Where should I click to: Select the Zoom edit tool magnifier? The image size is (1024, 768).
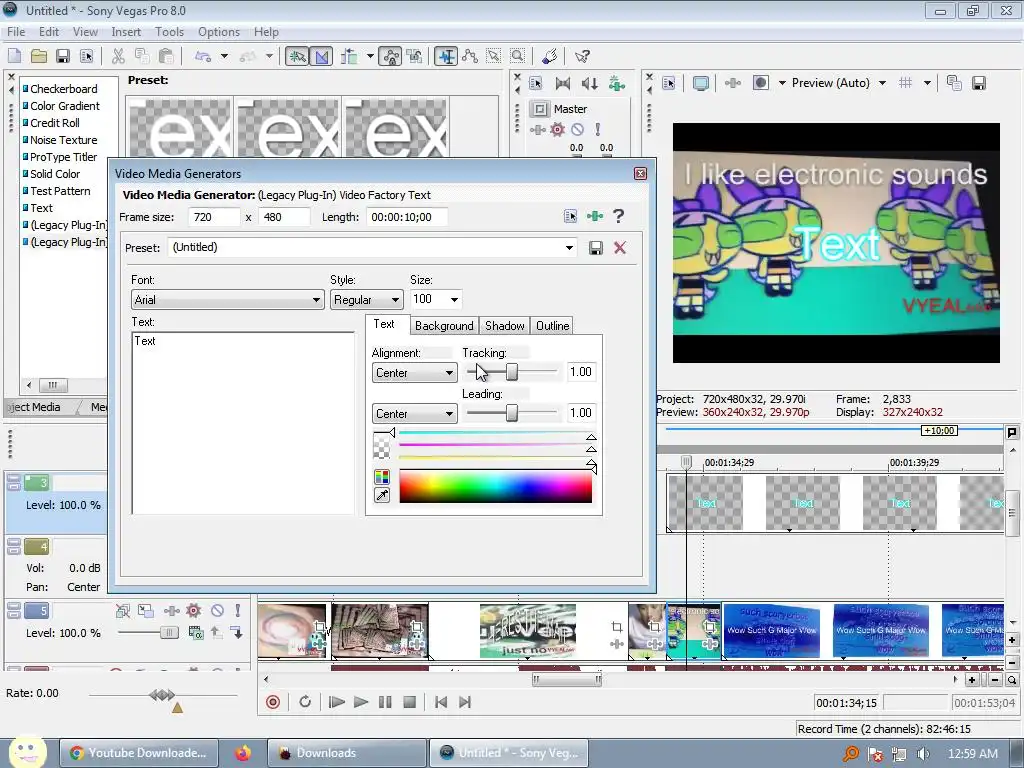pos(517,56)
